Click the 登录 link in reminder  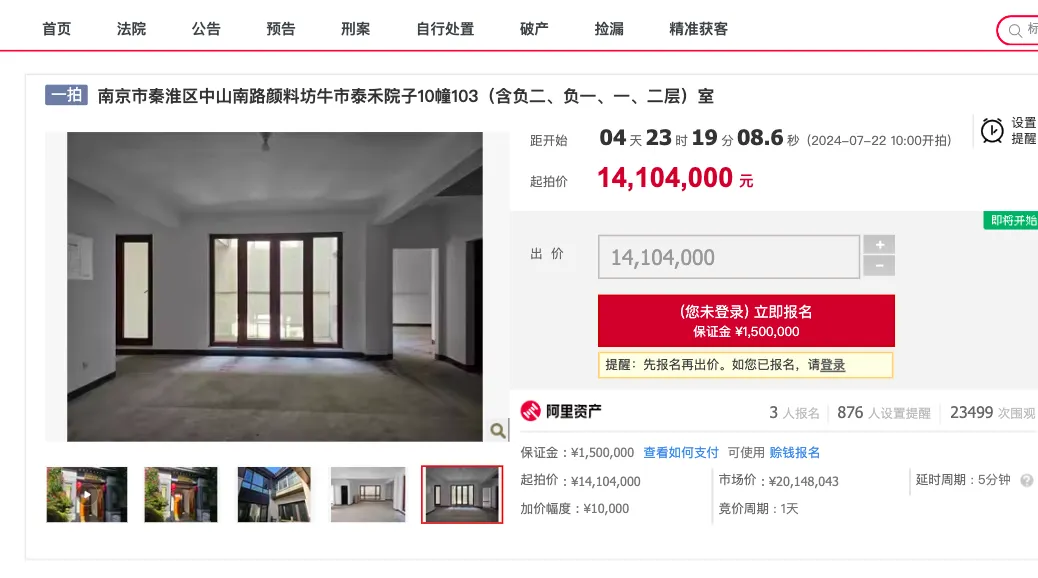point(833,365)
